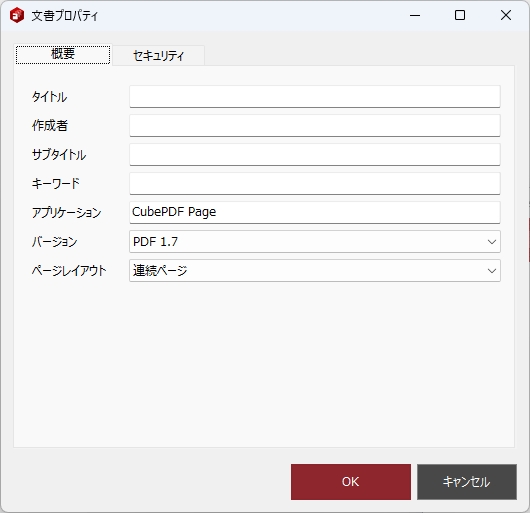The image size is (530, 513).
Task: Open the バージョン dropdown arrow
Action: pos(492,242)
